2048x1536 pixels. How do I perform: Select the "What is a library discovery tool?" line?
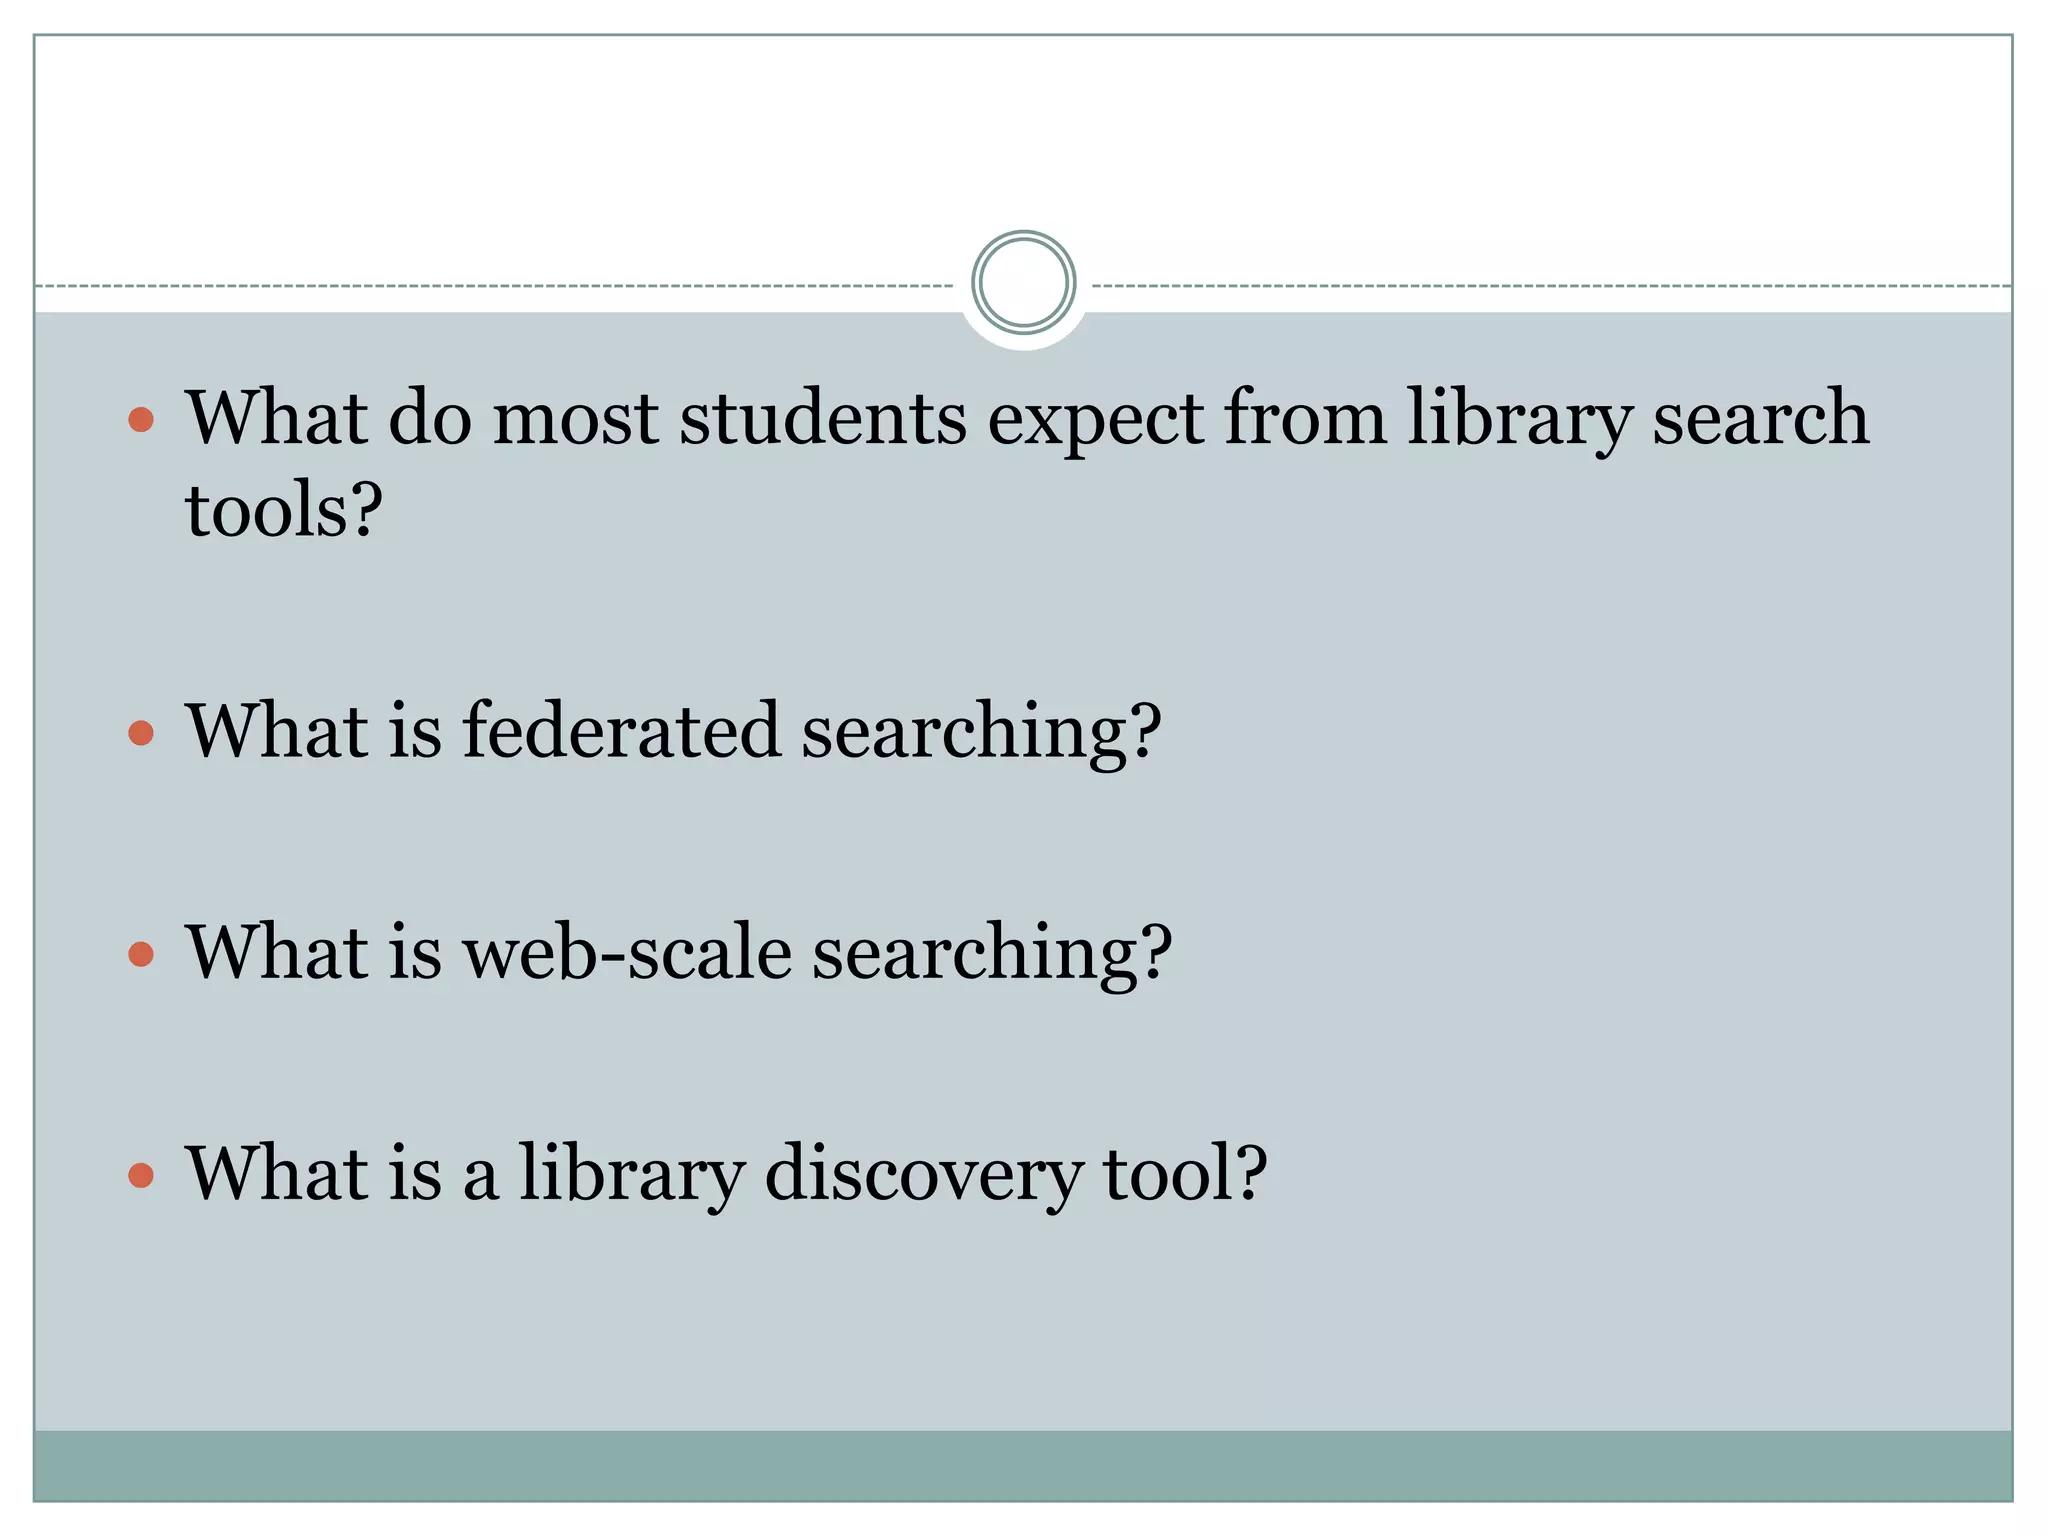[725, 1173]
